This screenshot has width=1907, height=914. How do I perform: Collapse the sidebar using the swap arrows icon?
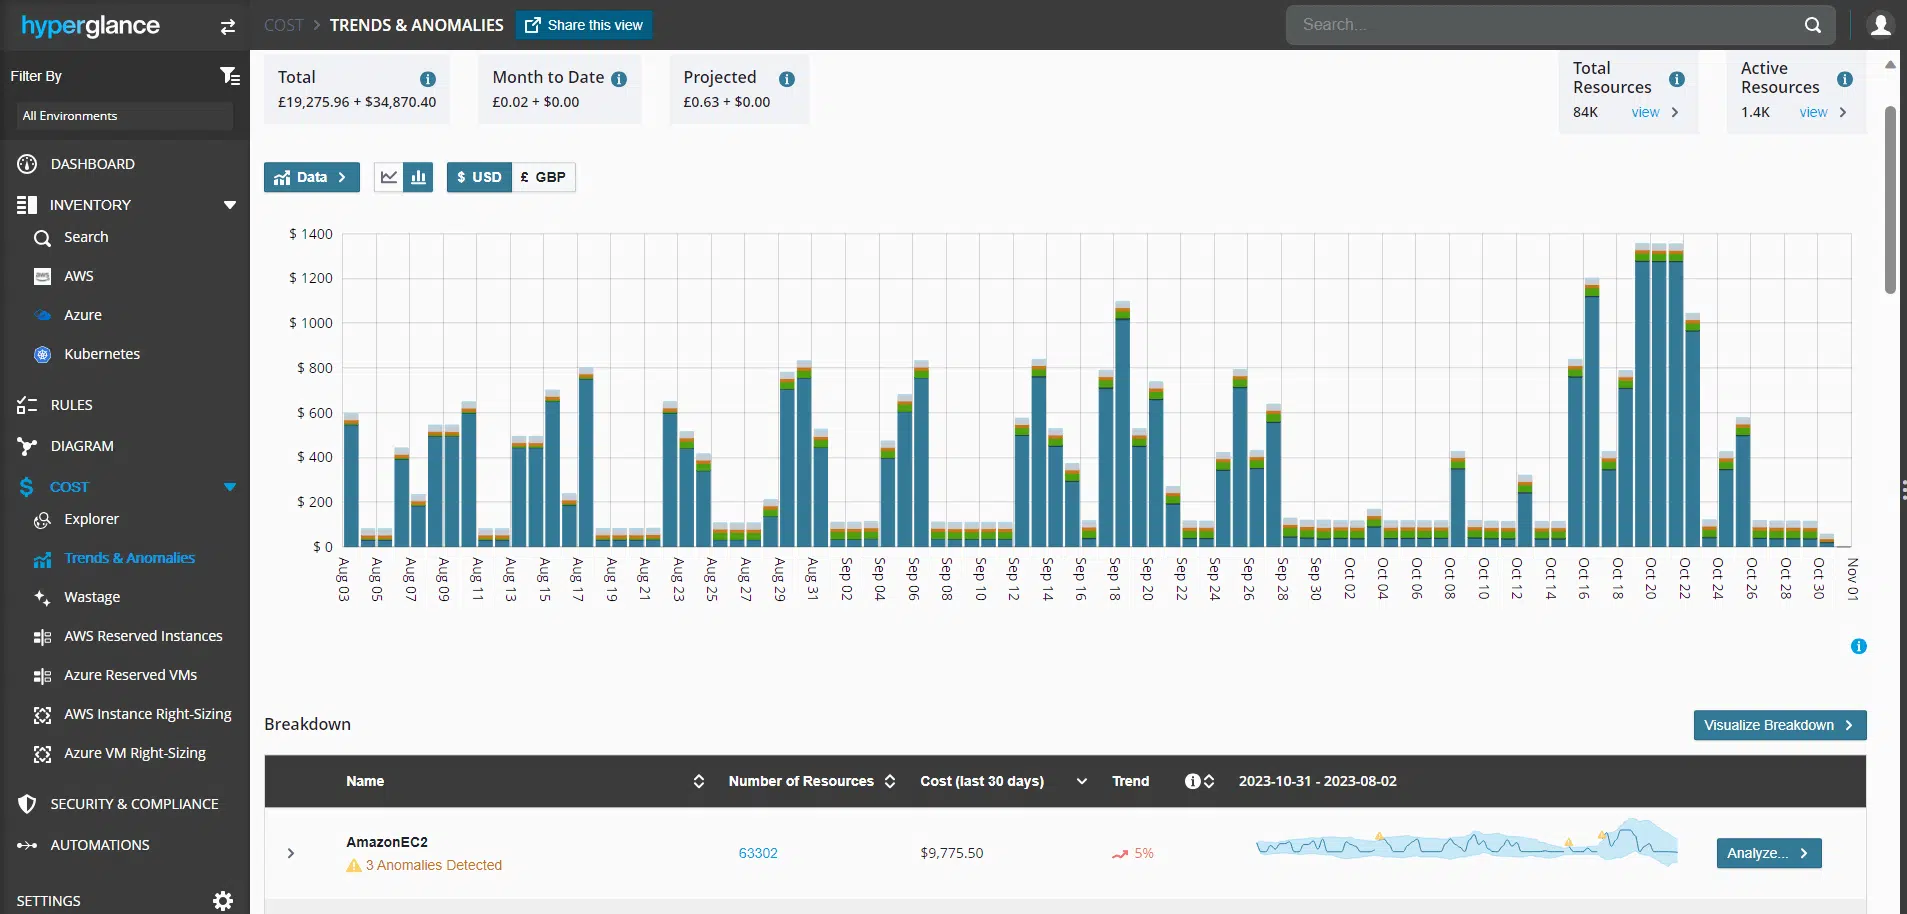click(228, 27)
